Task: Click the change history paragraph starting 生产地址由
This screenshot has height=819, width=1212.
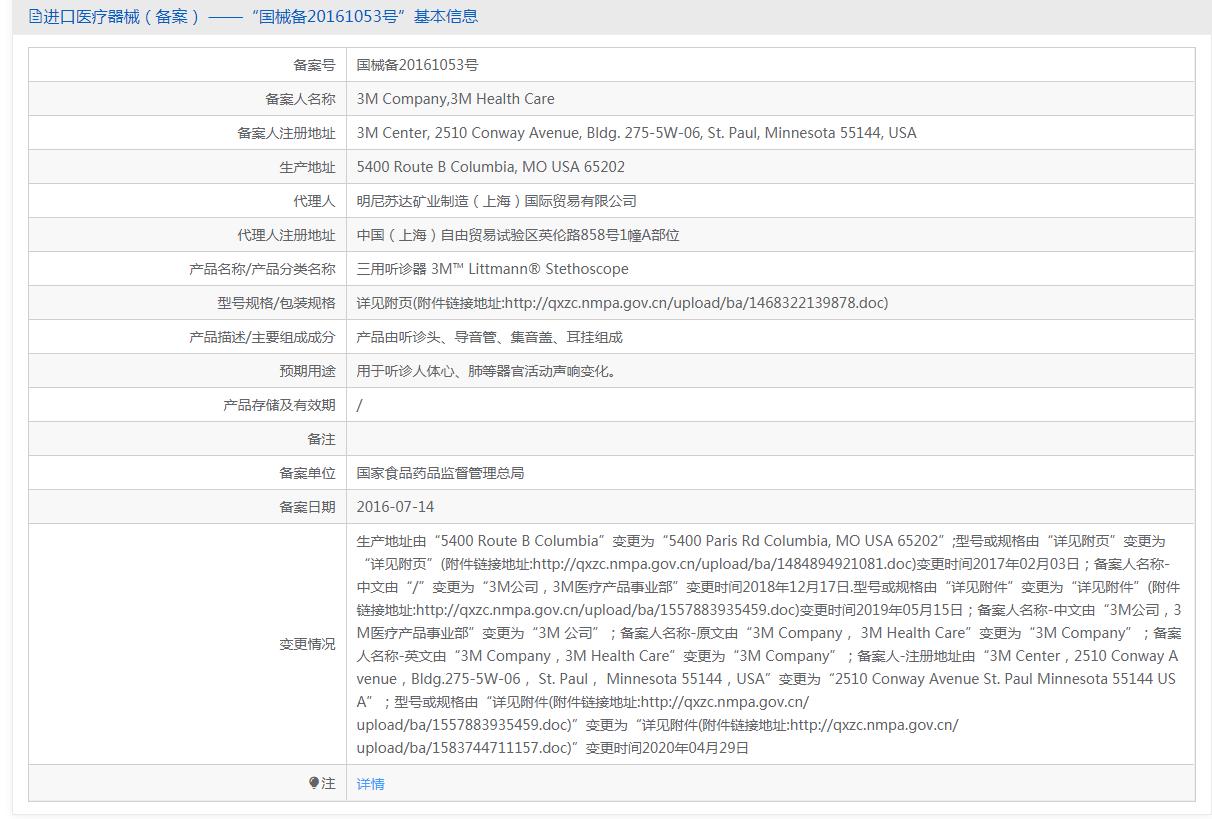Action: 769,644
